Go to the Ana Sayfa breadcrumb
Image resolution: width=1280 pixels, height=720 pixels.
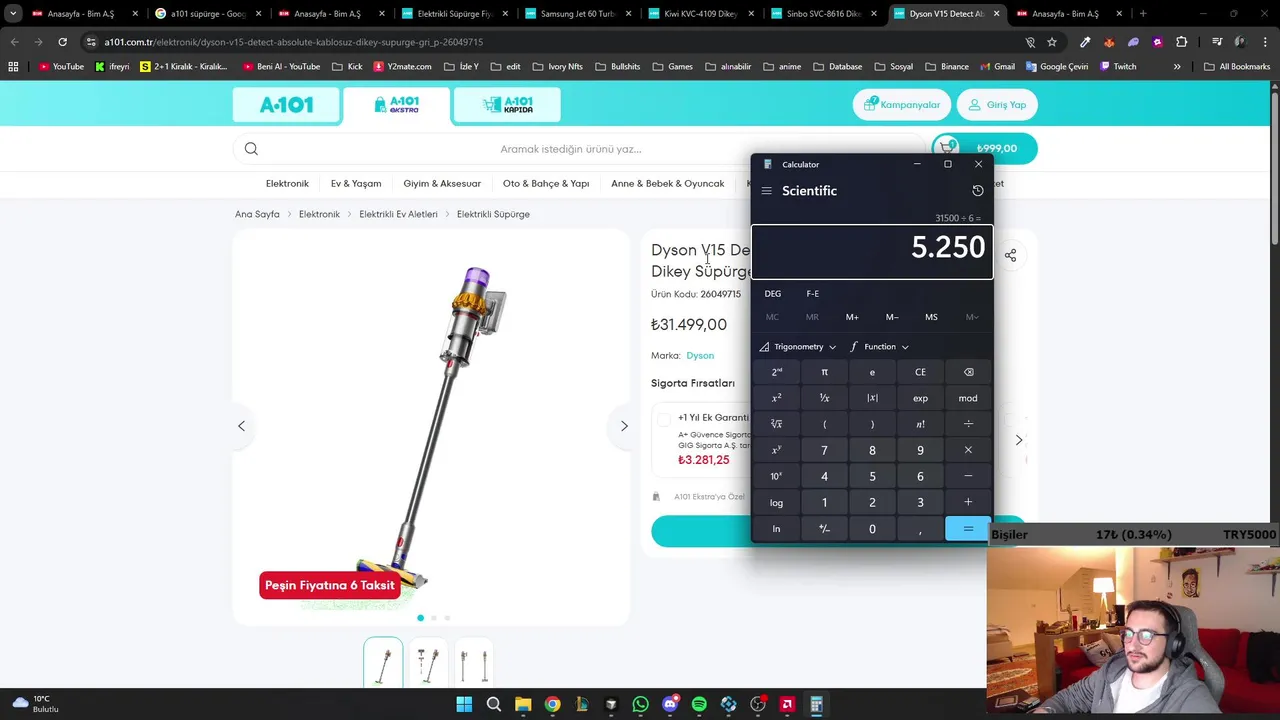257,214
